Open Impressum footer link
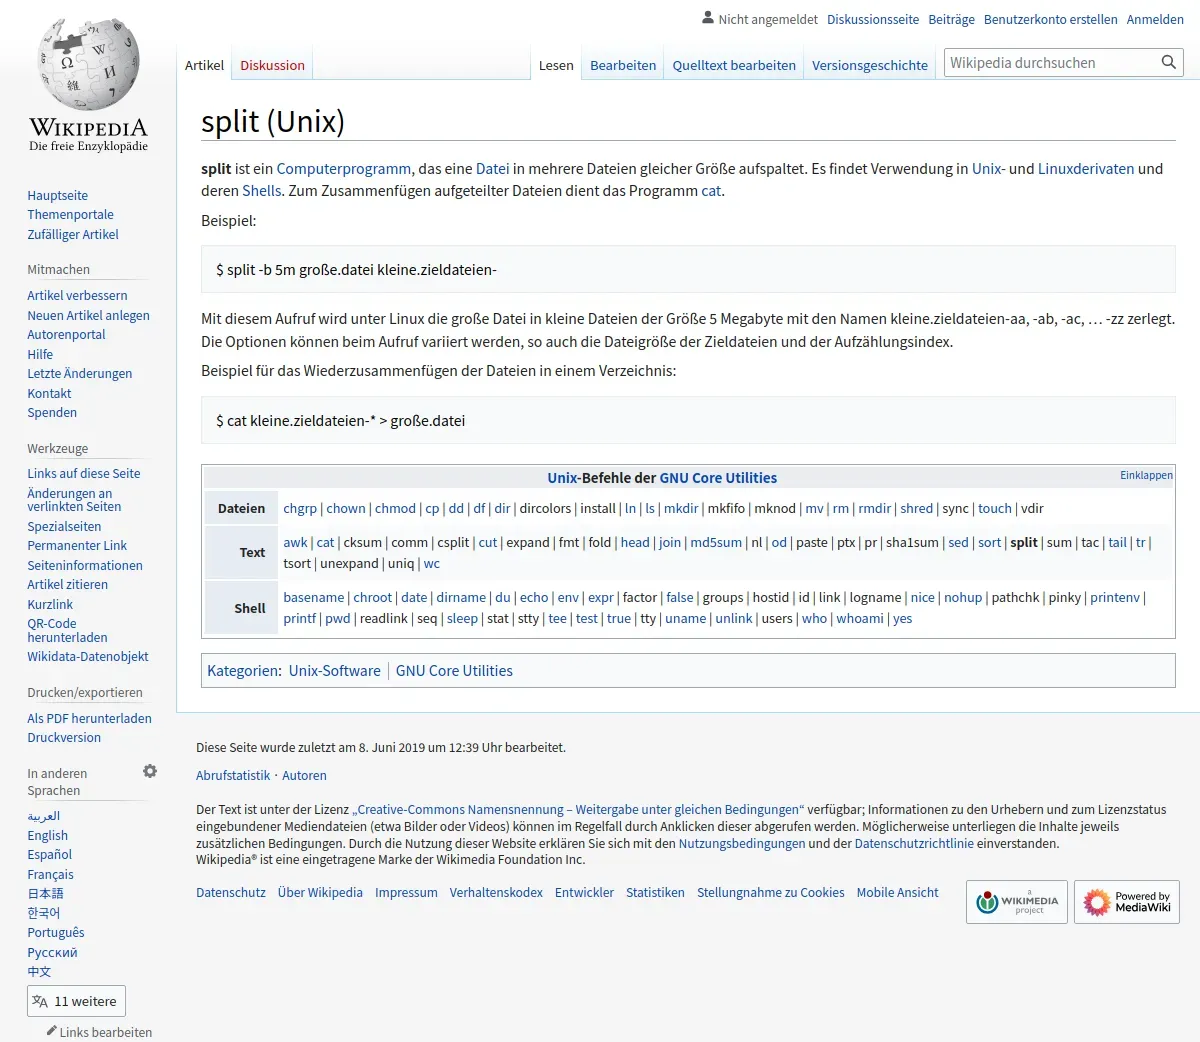Image resolution: width=1200 pixels, height=1042 pixels. click(x=406, y=892)
